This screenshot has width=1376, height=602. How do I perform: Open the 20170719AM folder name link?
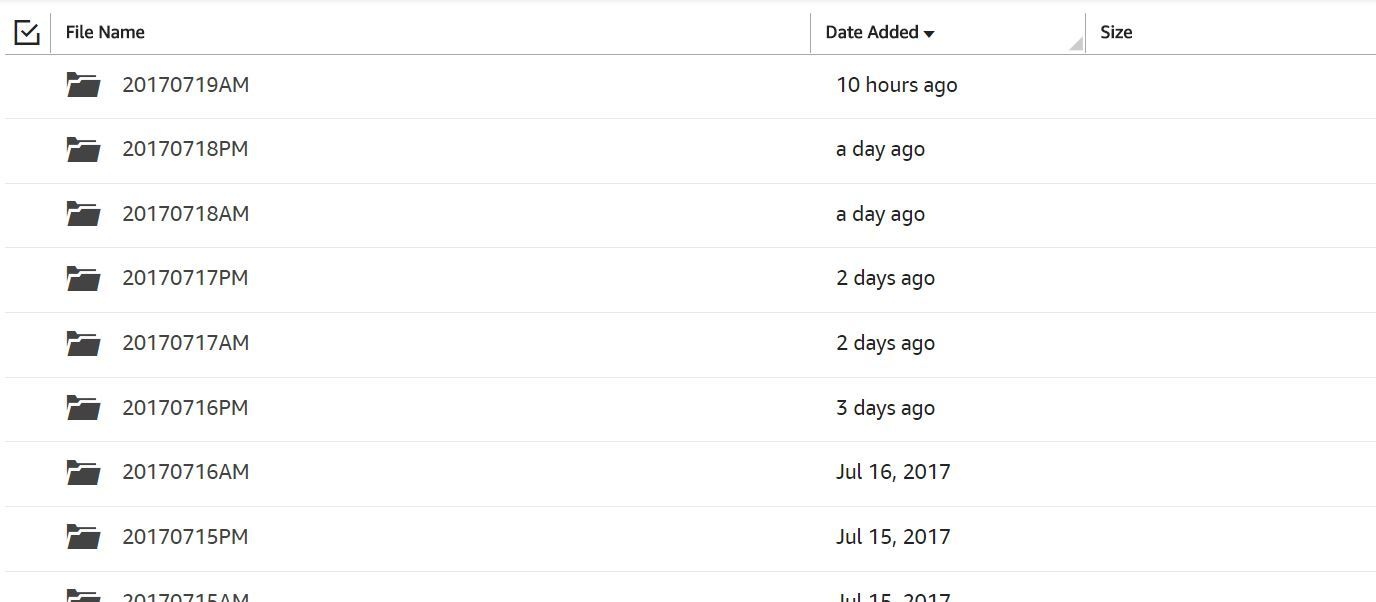click(x=185, y=85)
